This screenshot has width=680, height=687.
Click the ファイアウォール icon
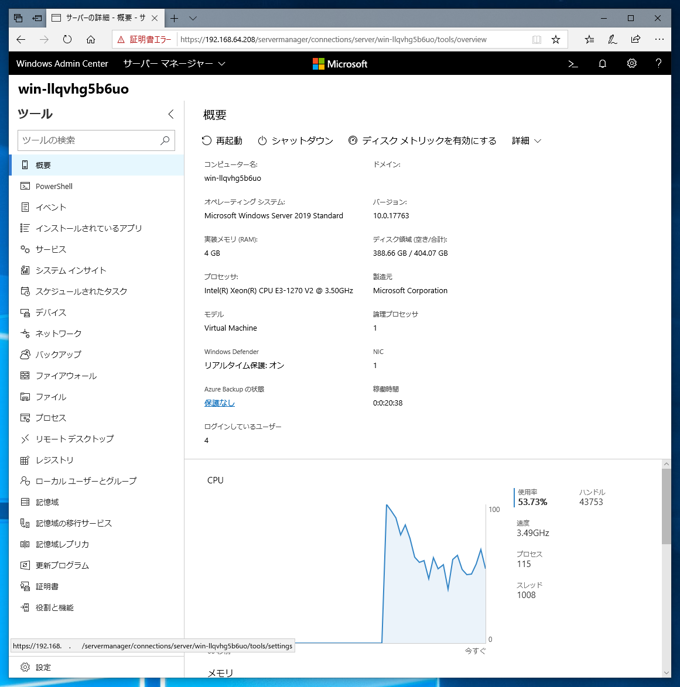(25, 375)
